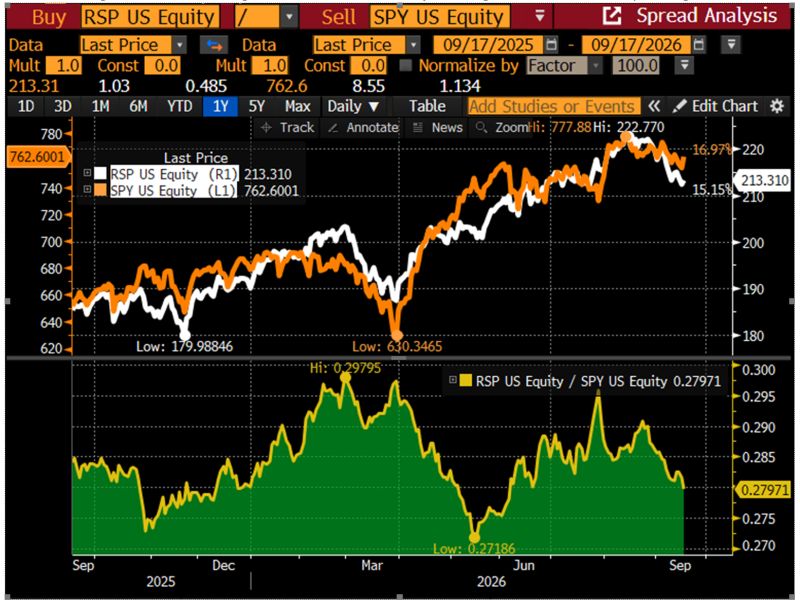The image size is (800, 605).
Task: Click the 213.310 right axis price label
Action: [764, 180]
